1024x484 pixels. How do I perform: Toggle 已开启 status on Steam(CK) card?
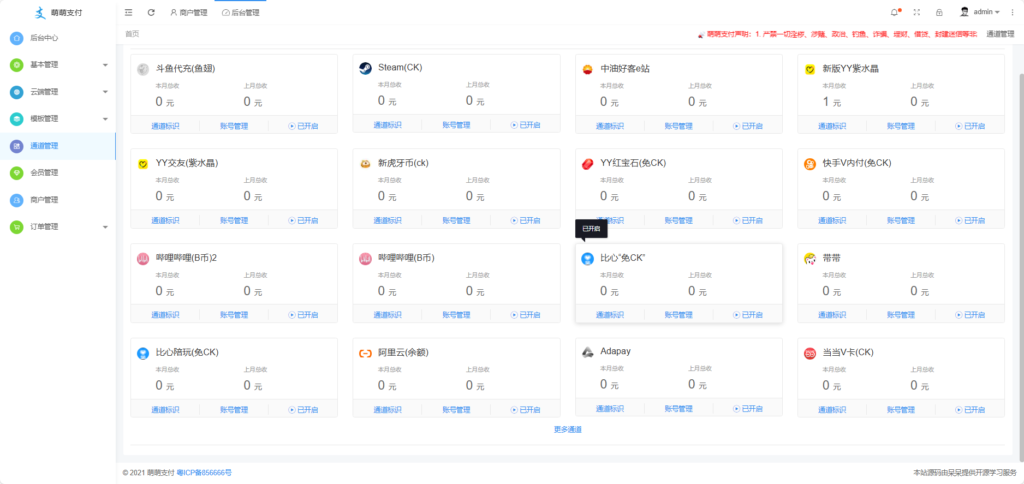(x=526, y=125)
